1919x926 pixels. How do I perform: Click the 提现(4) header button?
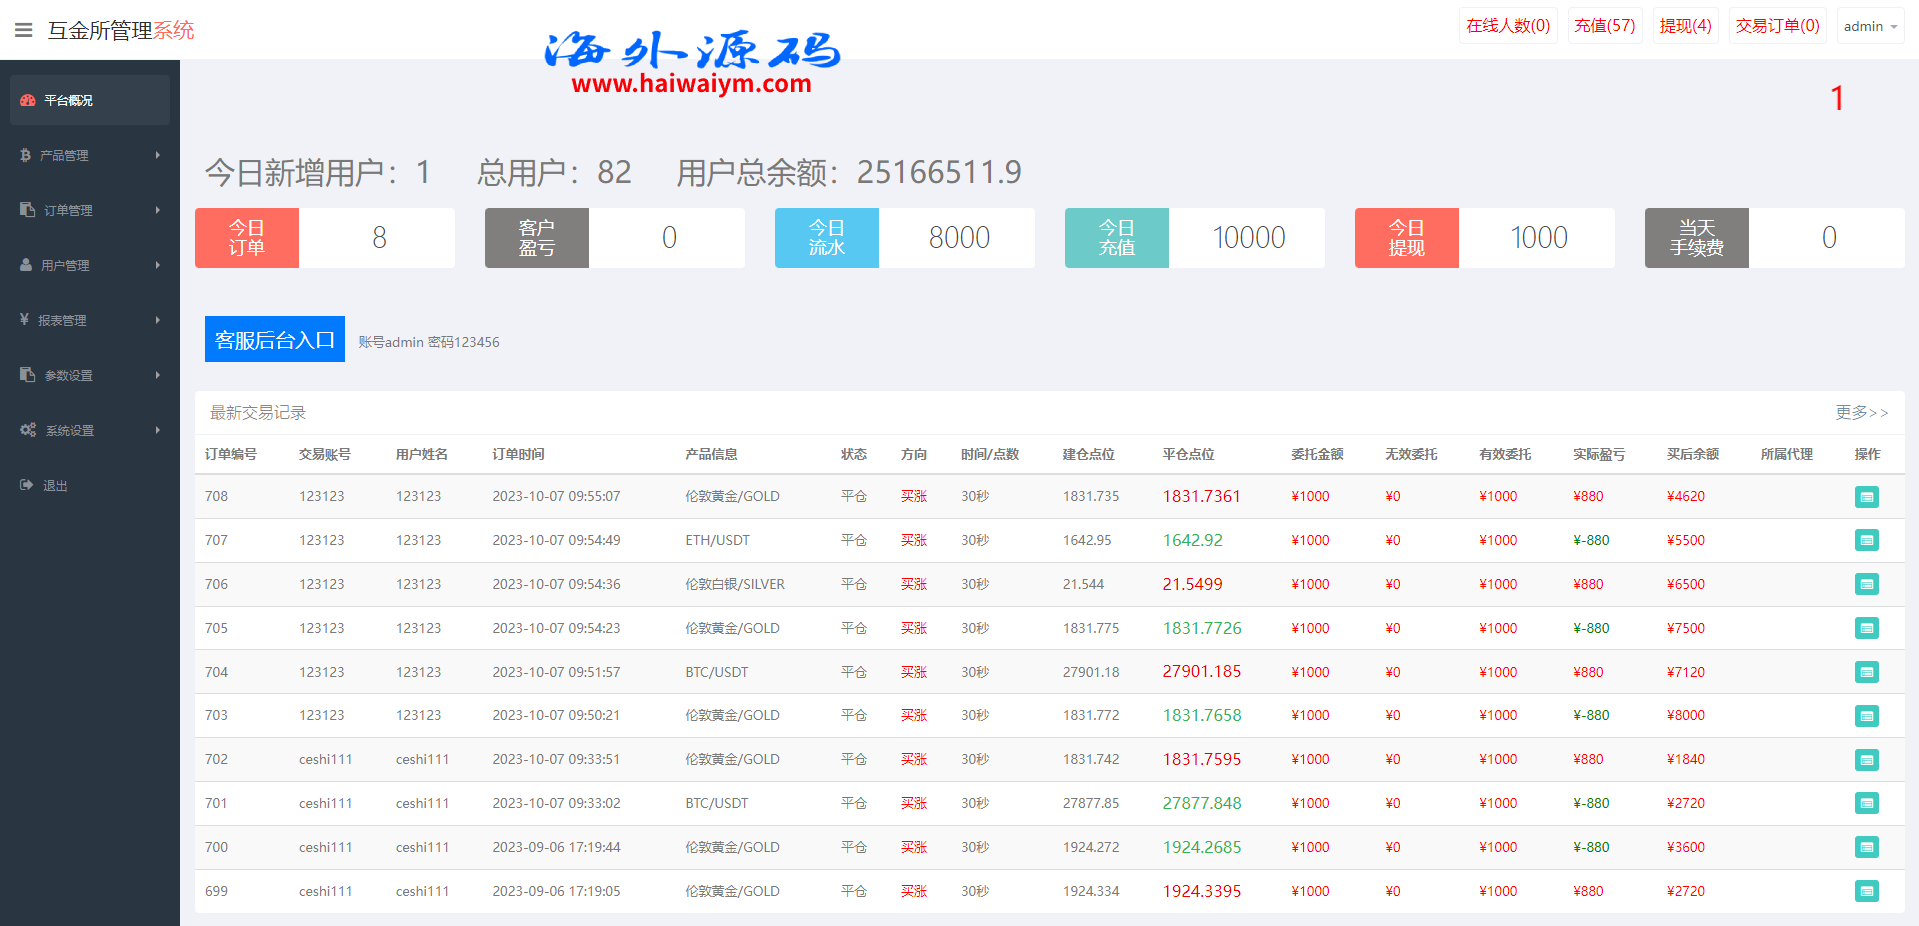(x=1685, y=26)
